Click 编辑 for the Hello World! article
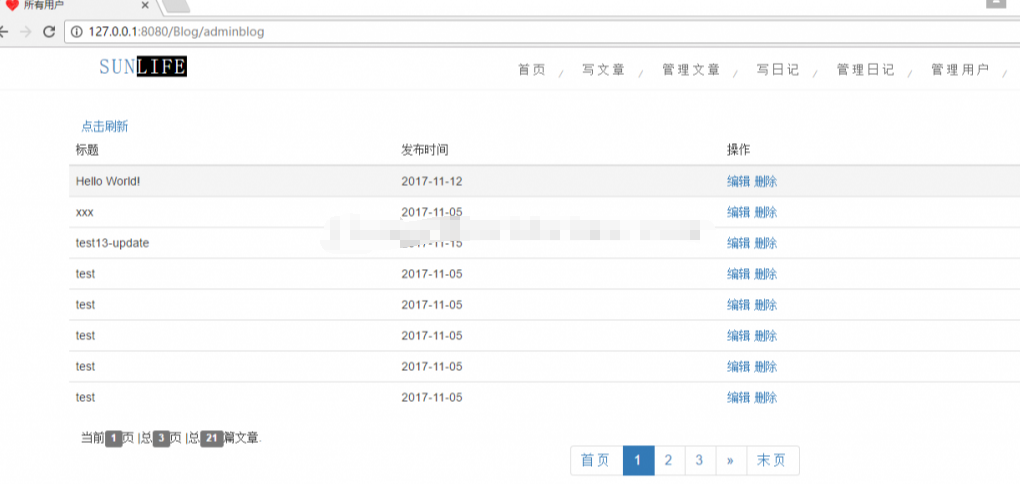 pyautogui.click(x=738, y=182)
